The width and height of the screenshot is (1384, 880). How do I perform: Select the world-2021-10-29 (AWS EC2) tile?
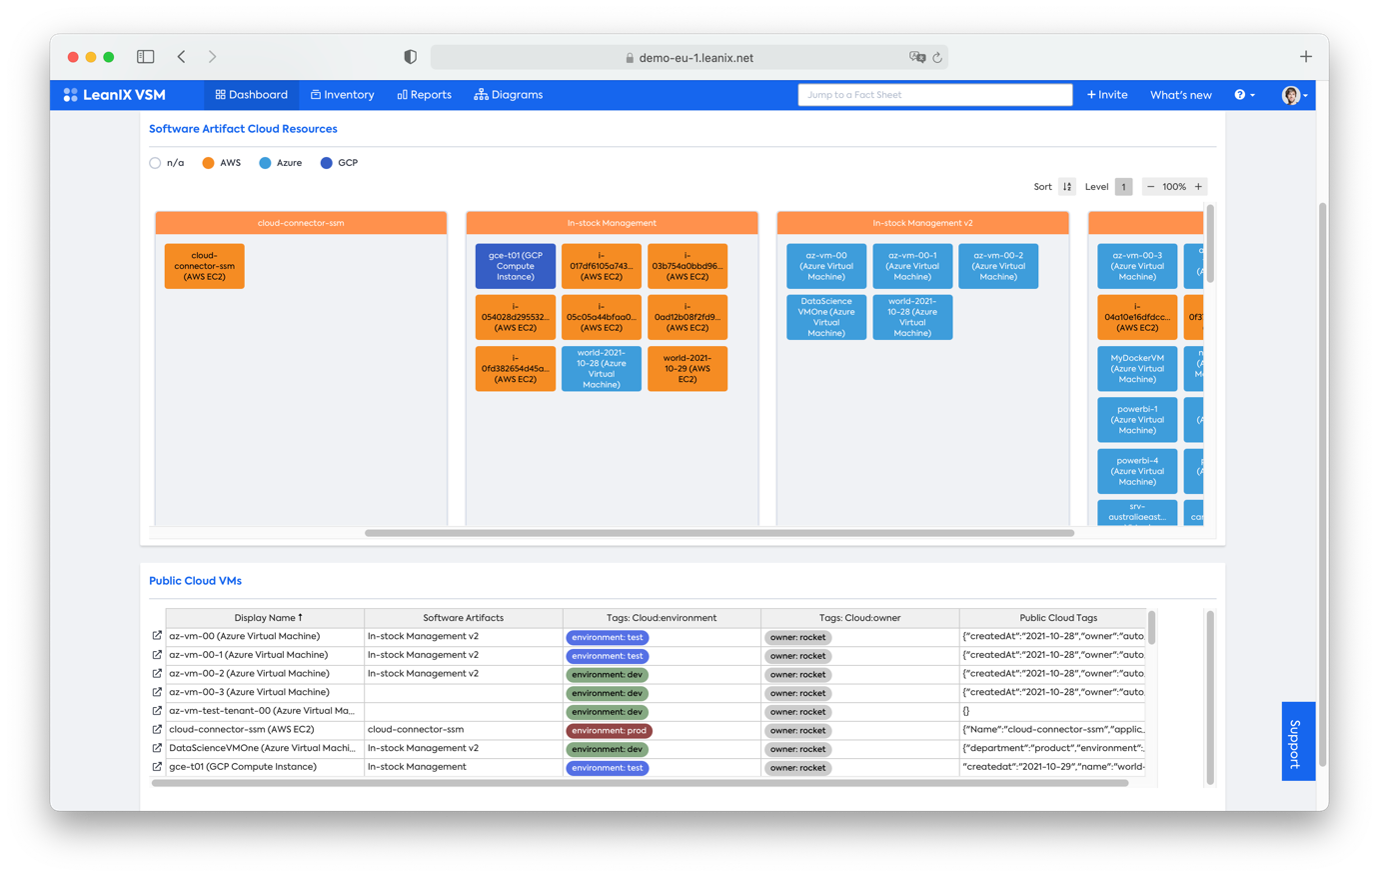687,368
